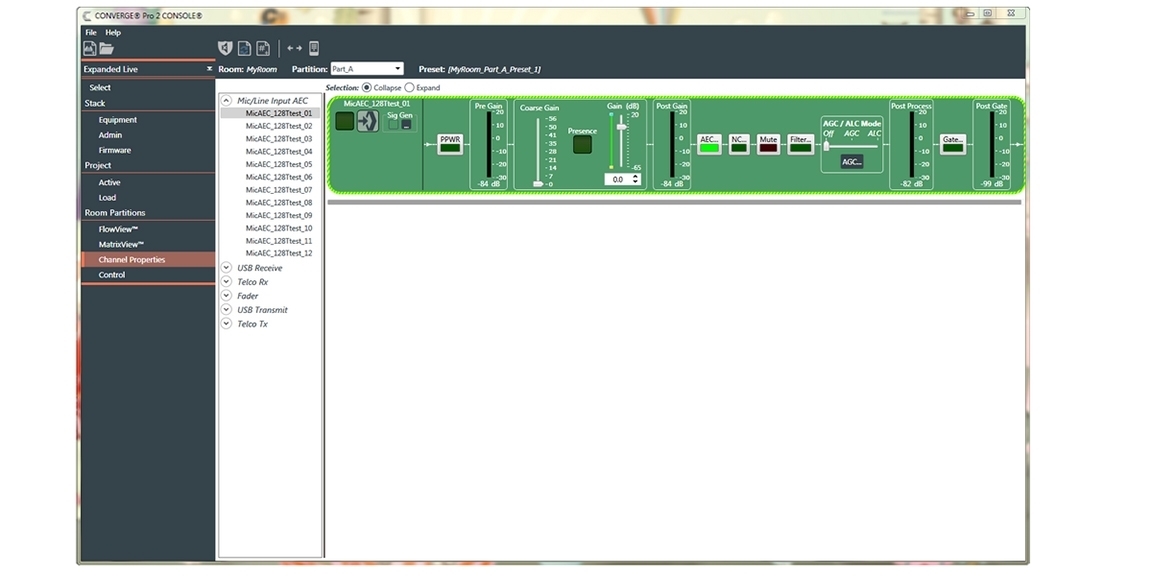The width and height of the screenshot is (1152, 576).
Task: Collapse the Mic/Line Input AEC group
Action: (x=227, y=101)
